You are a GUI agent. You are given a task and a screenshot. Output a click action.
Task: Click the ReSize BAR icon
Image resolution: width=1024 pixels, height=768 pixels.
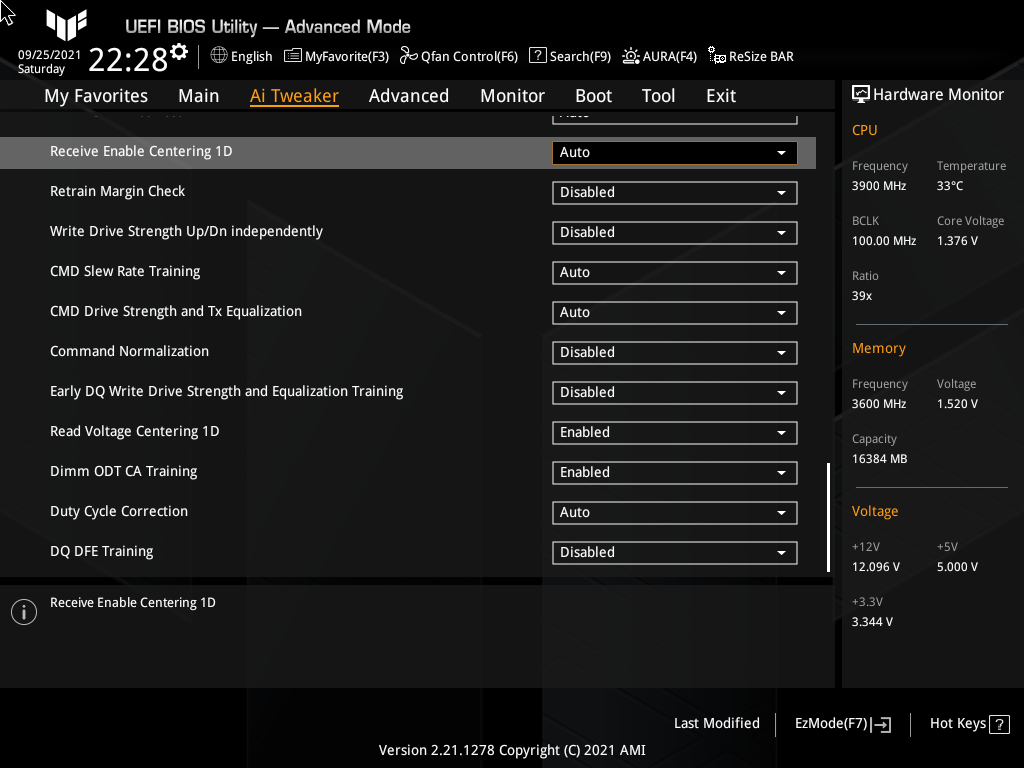[x=716, y=56]
